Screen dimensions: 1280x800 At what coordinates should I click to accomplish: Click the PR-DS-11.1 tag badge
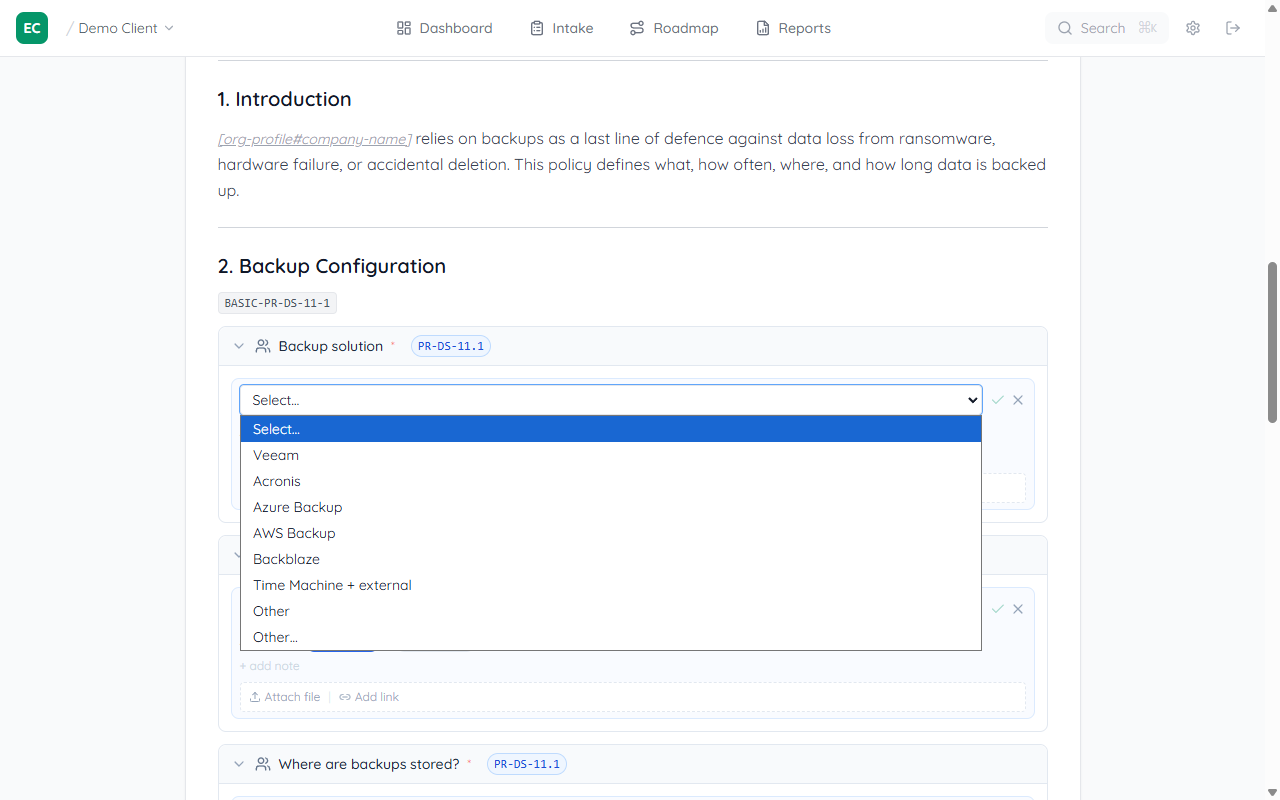point(450,345)
